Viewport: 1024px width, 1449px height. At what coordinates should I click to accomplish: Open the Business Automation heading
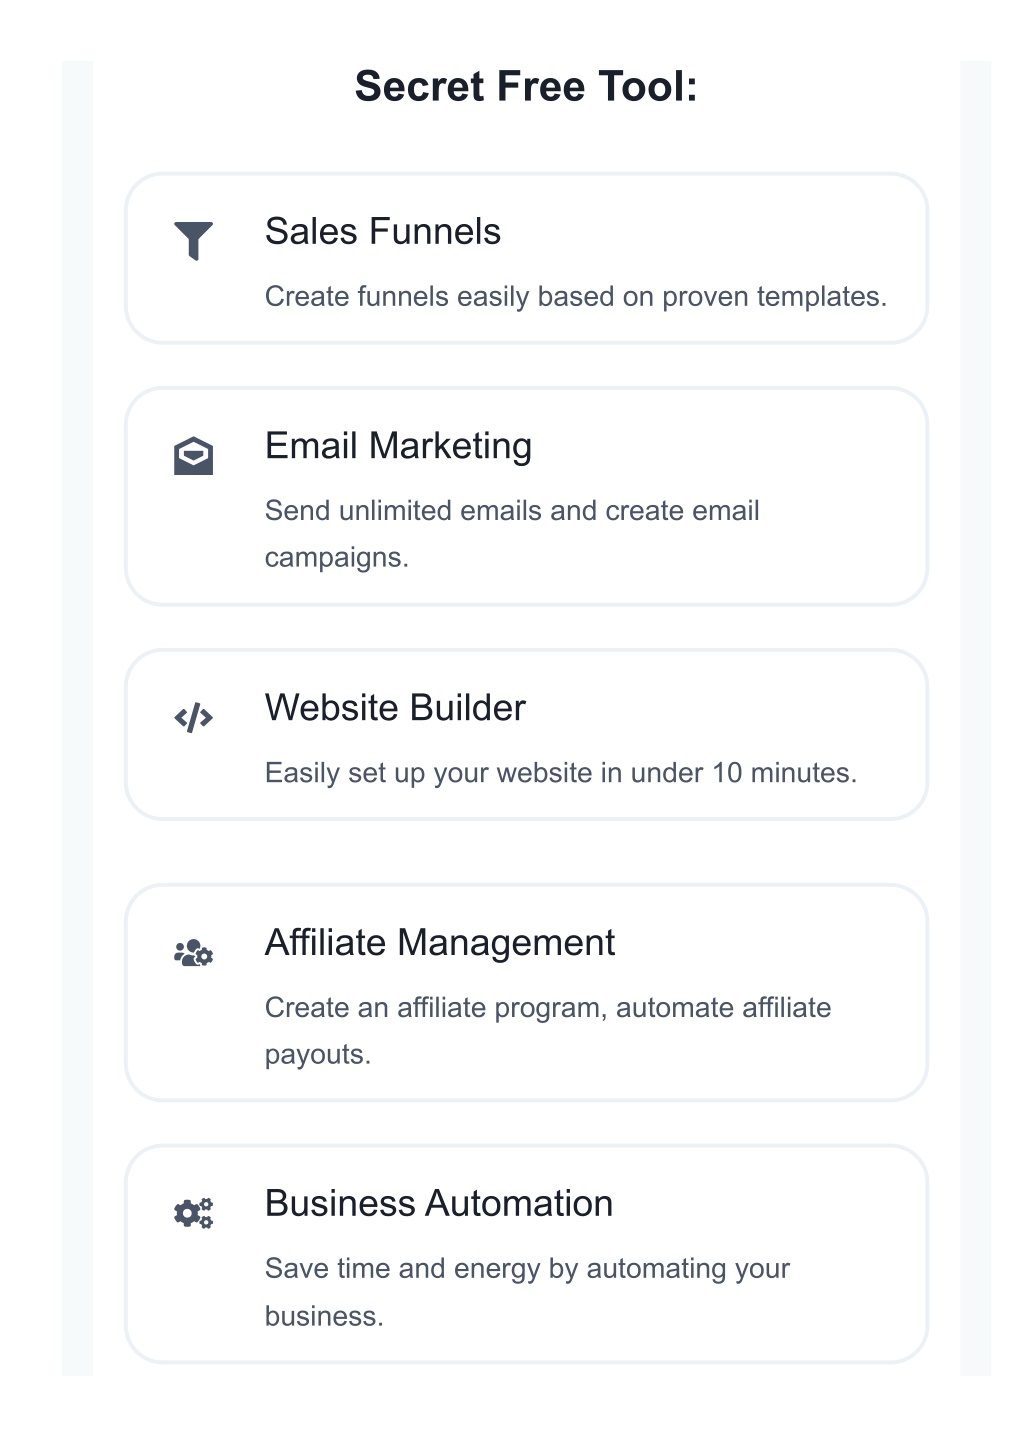tap(439, 1204)
